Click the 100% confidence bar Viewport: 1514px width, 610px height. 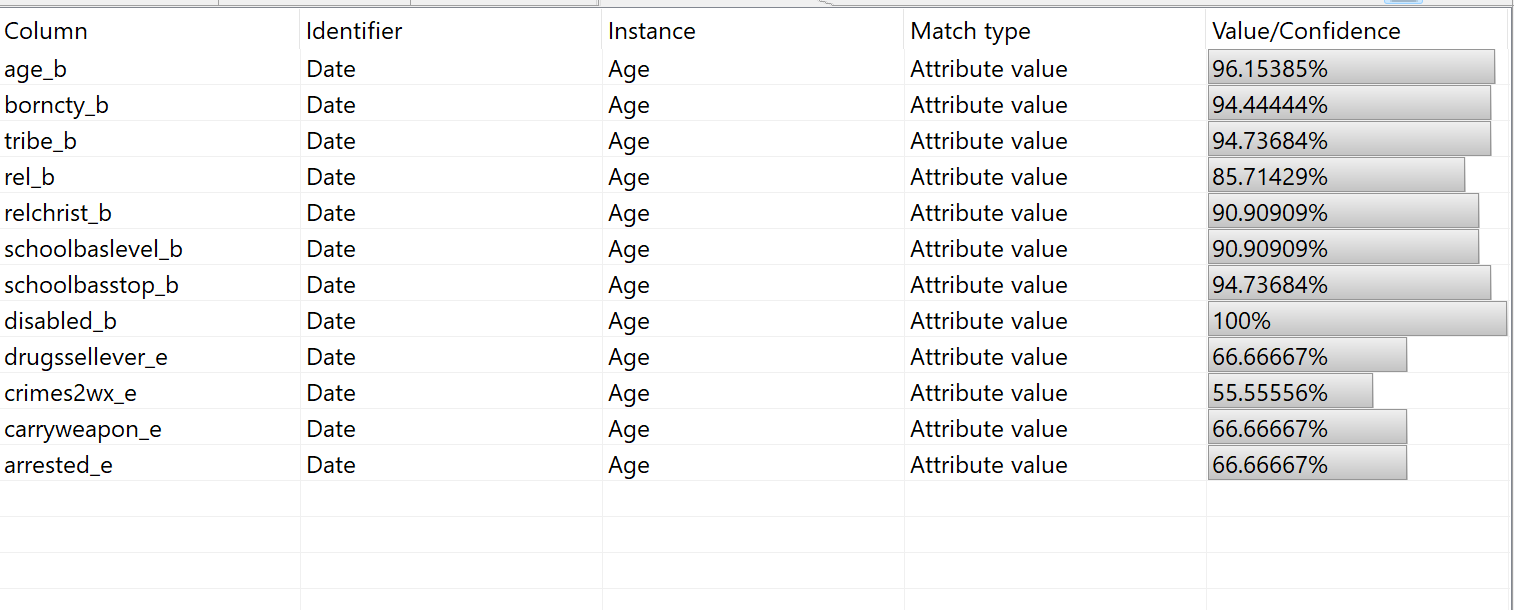click(x=1356, y=321)
